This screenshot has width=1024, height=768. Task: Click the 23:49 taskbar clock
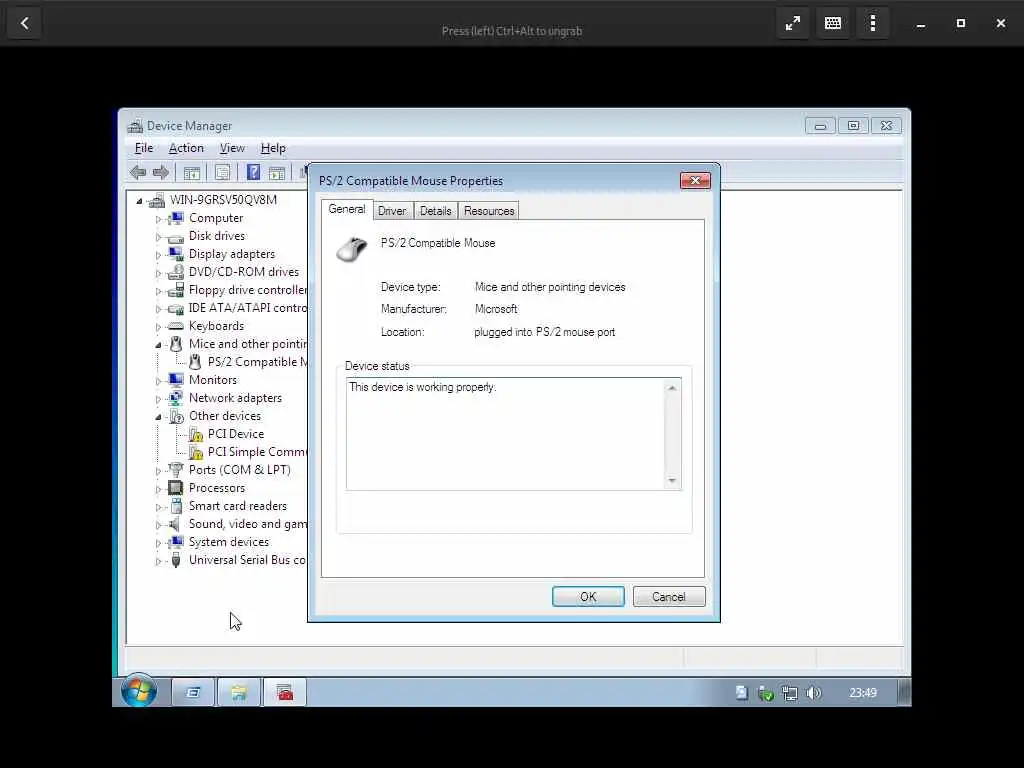863,693
